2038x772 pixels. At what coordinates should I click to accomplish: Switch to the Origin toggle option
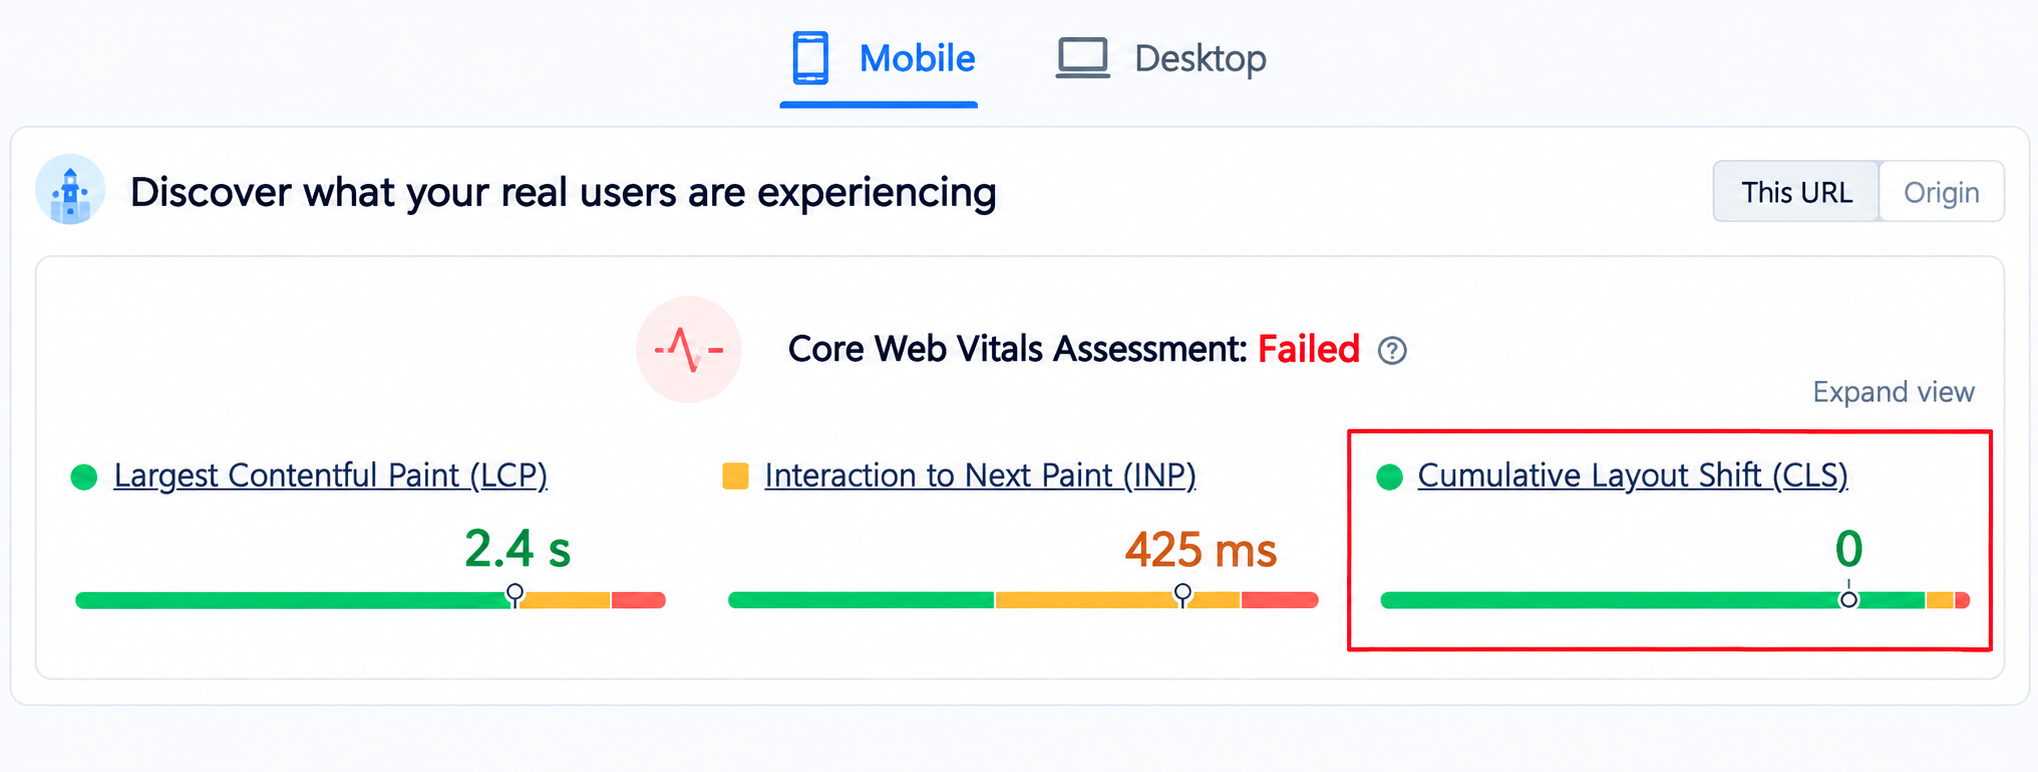tap(1941, 191)
